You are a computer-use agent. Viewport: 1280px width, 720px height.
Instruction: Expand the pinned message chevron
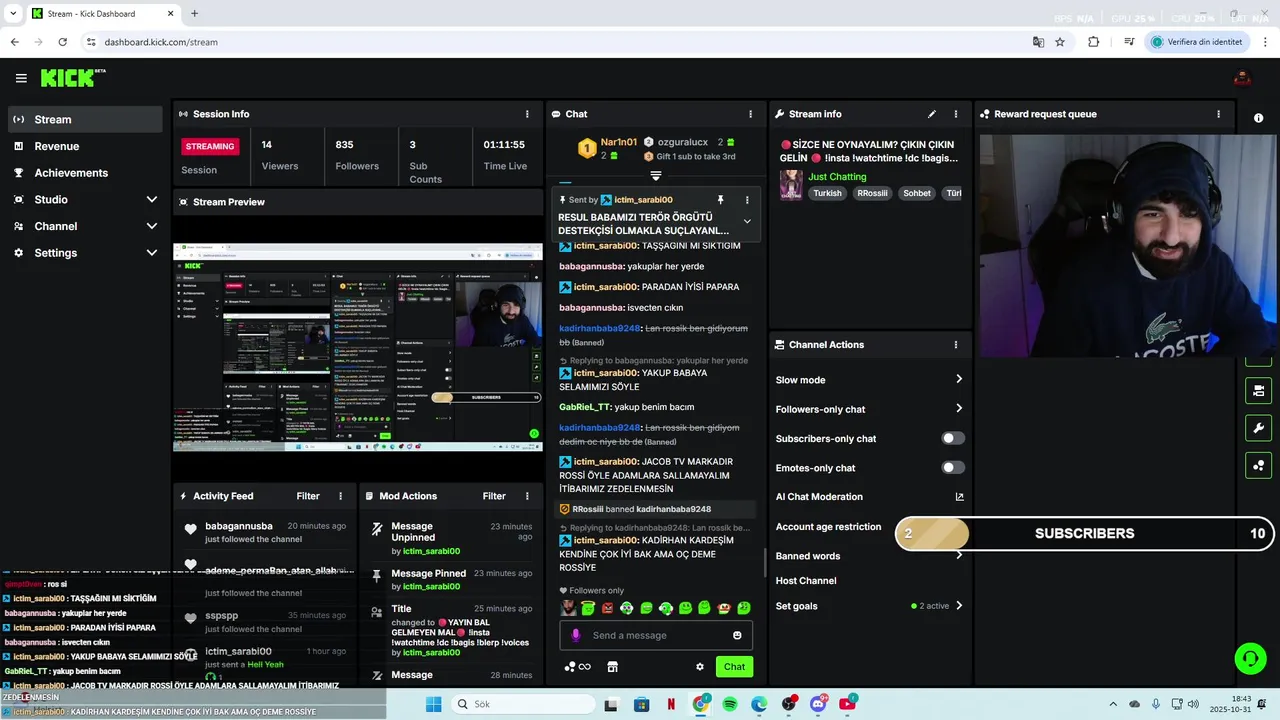(746, 221)
